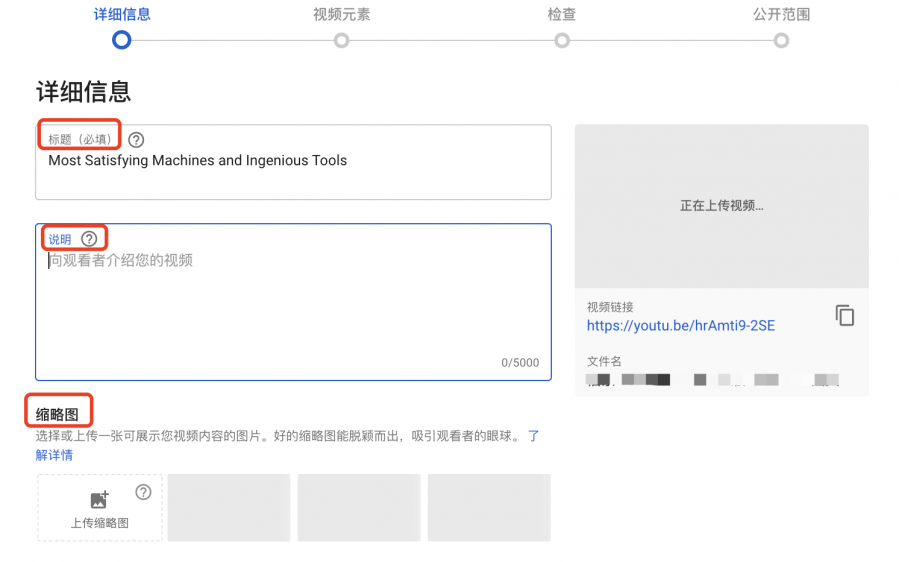Click the 详细信息 step circle indicator
The image size is (899, 562).
122,40
